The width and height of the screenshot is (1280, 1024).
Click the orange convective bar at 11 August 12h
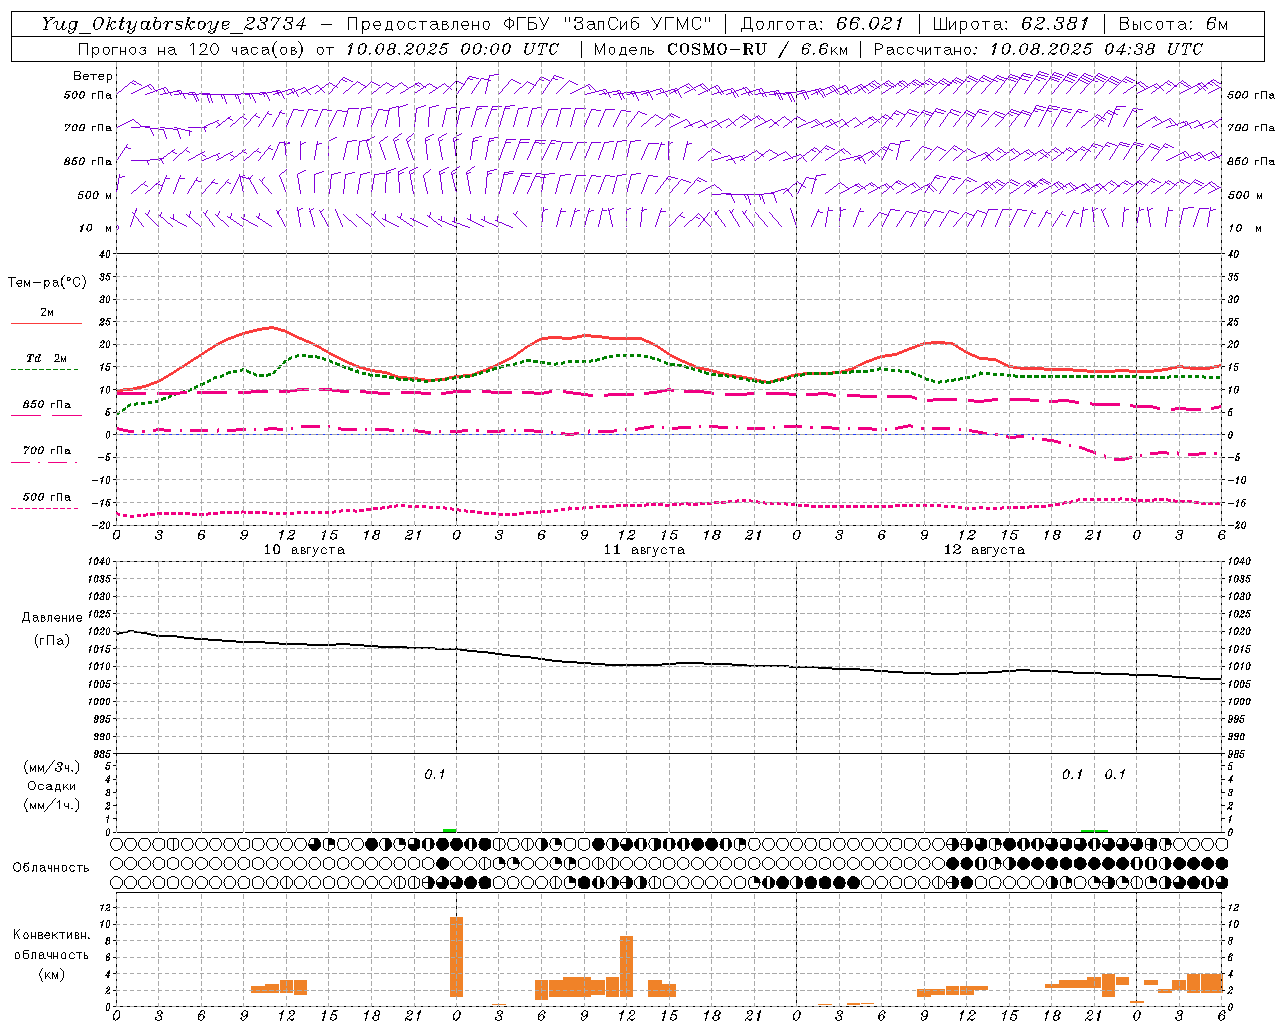point(626,966)
